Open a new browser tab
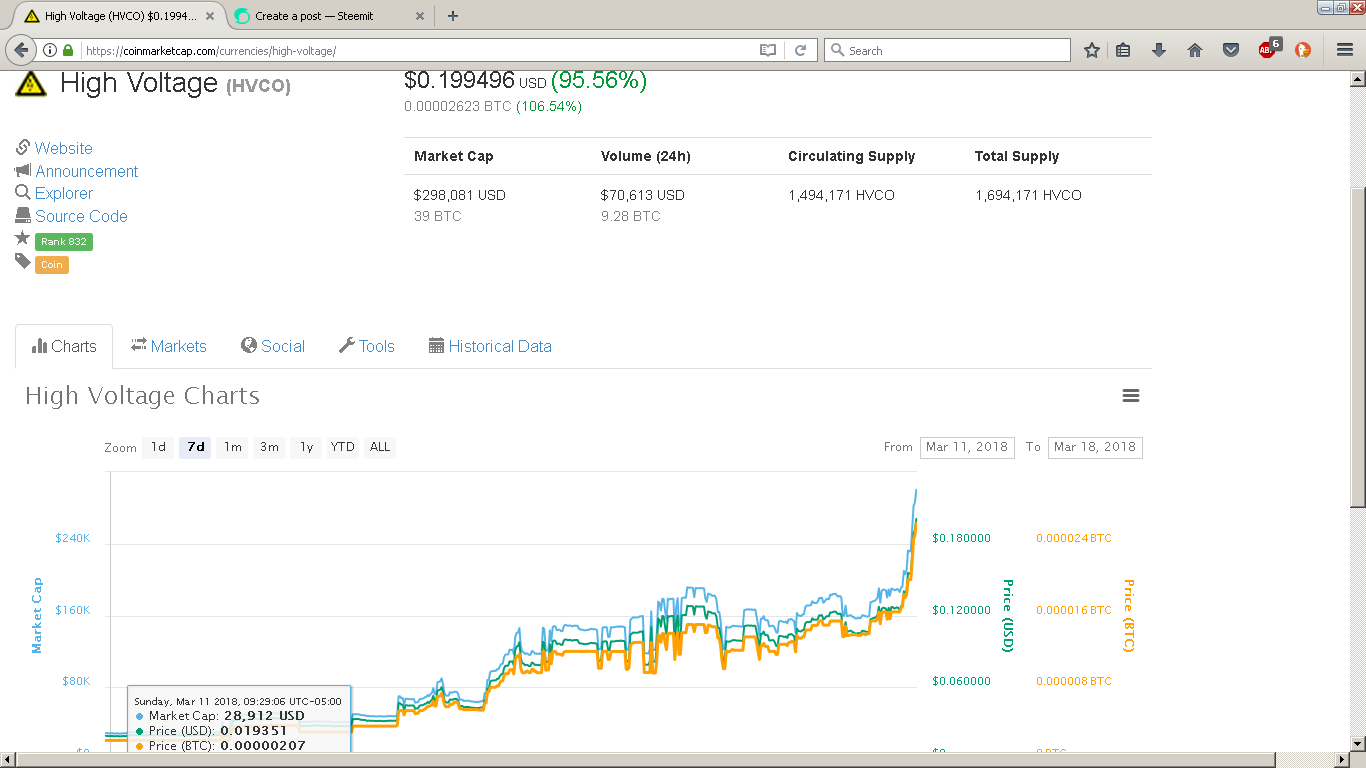Screen dimensions: 1366x768 [453, 16]
